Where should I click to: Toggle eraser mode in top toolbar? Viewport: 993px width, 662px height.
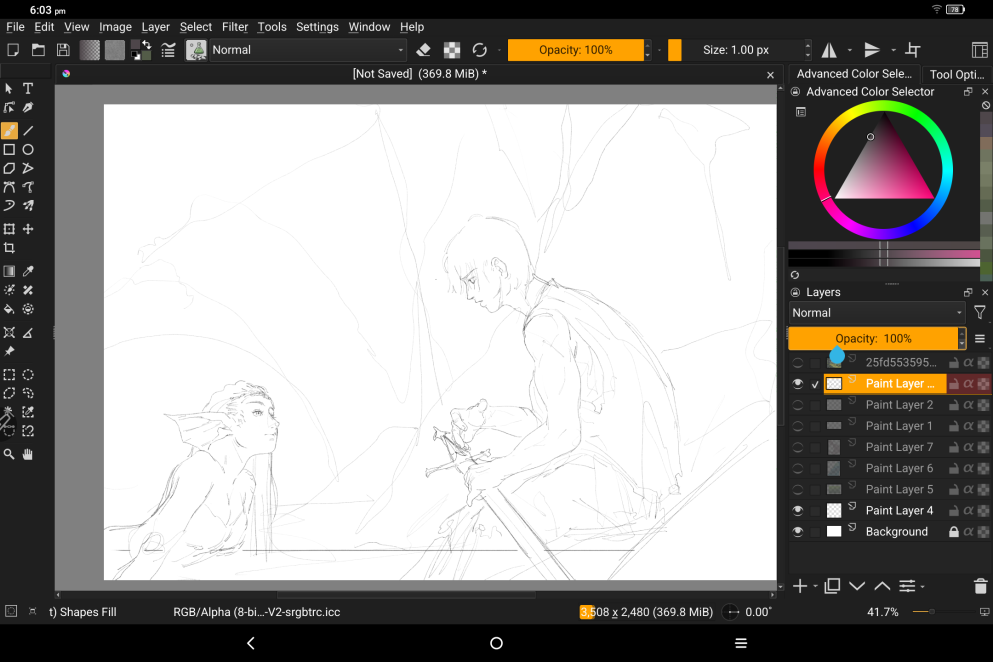[423, 50]
